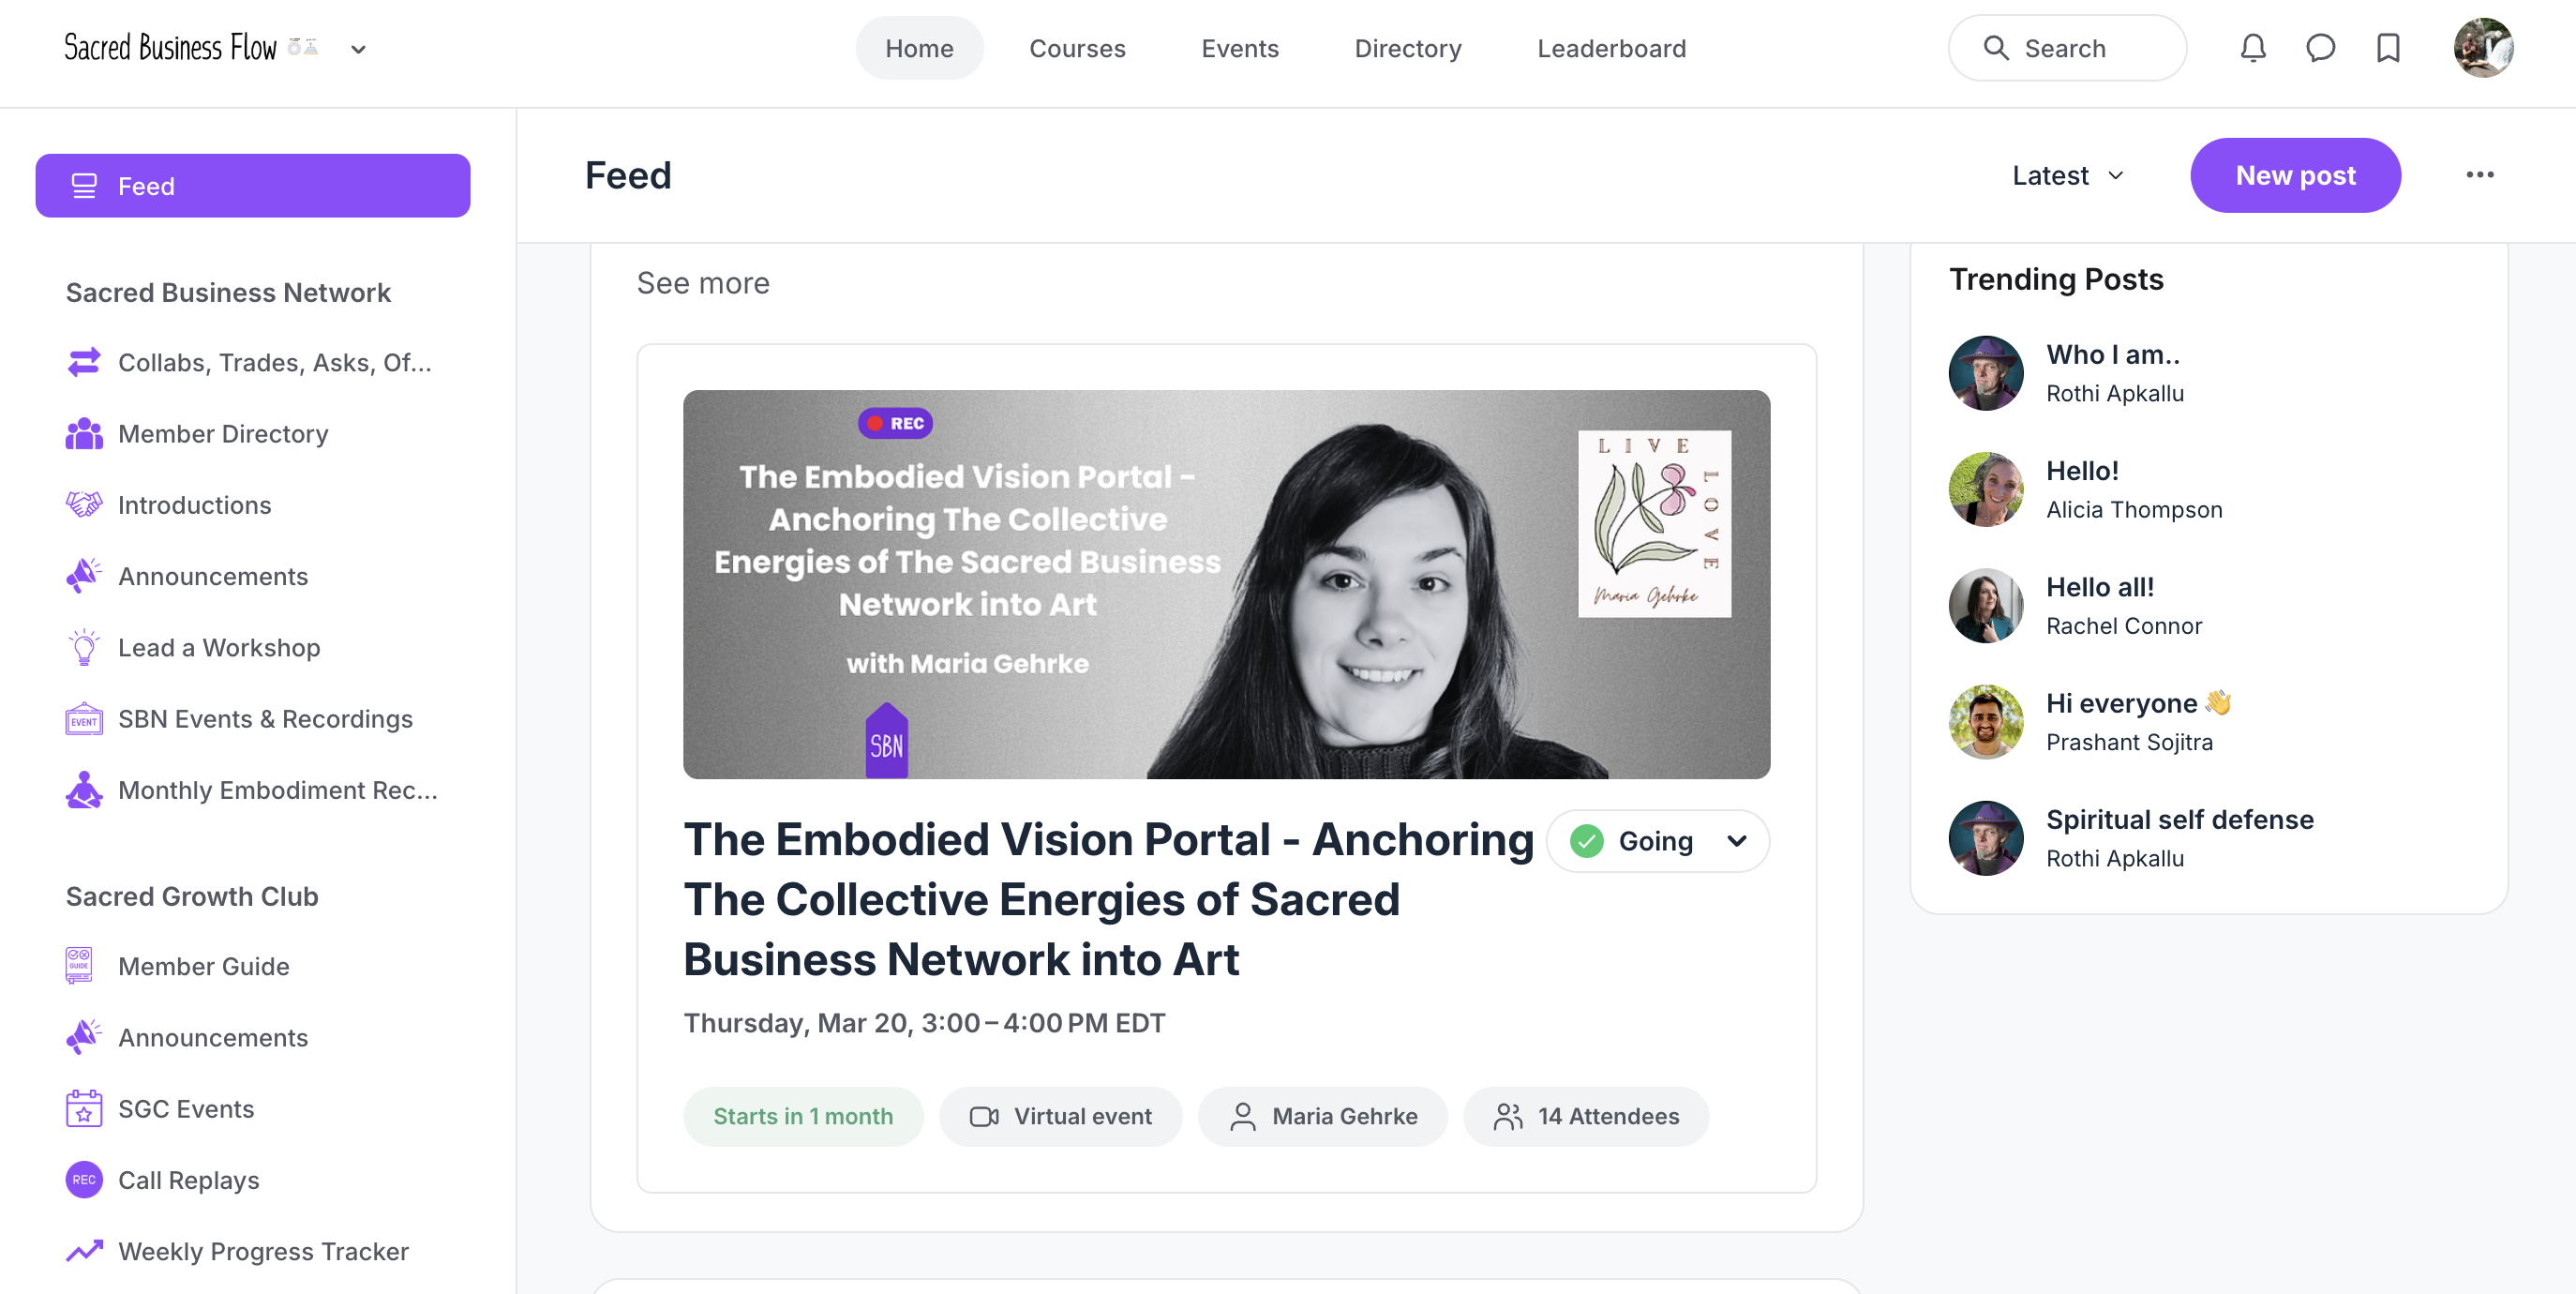2576x1294 pixels.
Task: Click the Member Directory people icon
Action: click(x=84, y=434)
